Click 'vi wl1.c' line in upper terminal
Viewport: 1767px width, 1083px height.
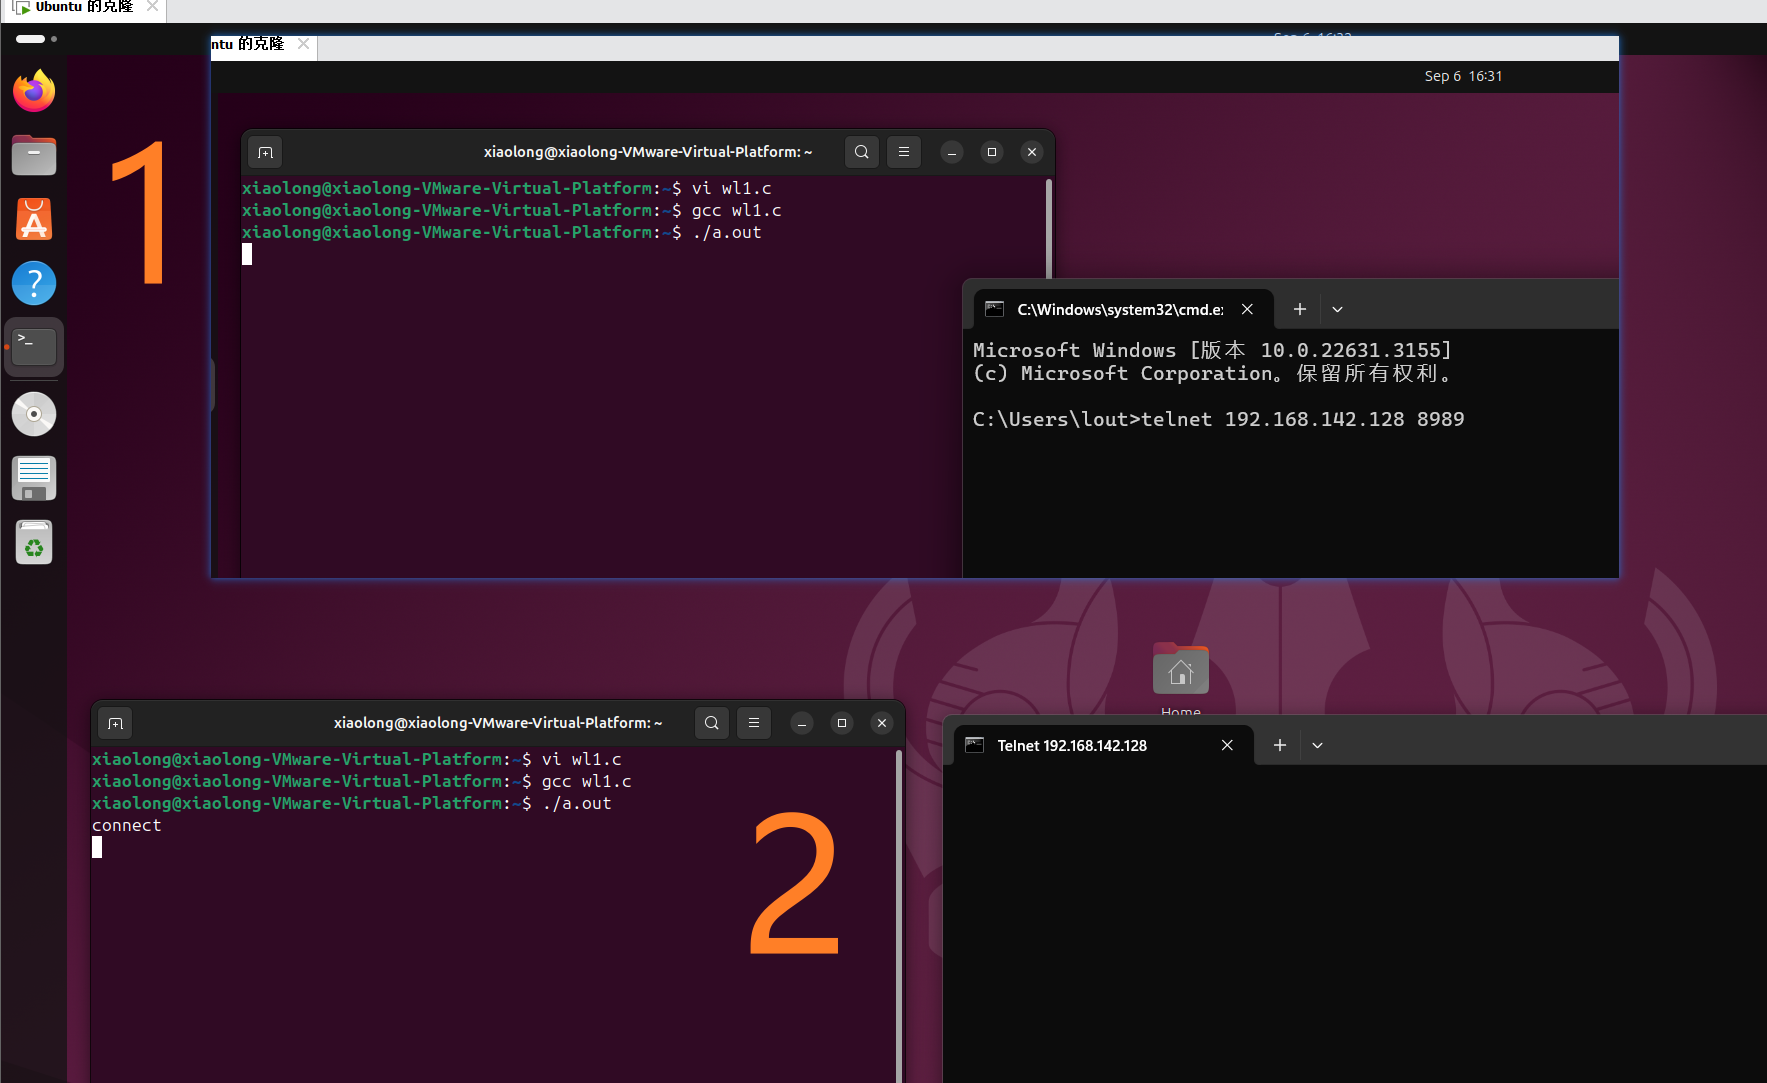click(507, 188)
